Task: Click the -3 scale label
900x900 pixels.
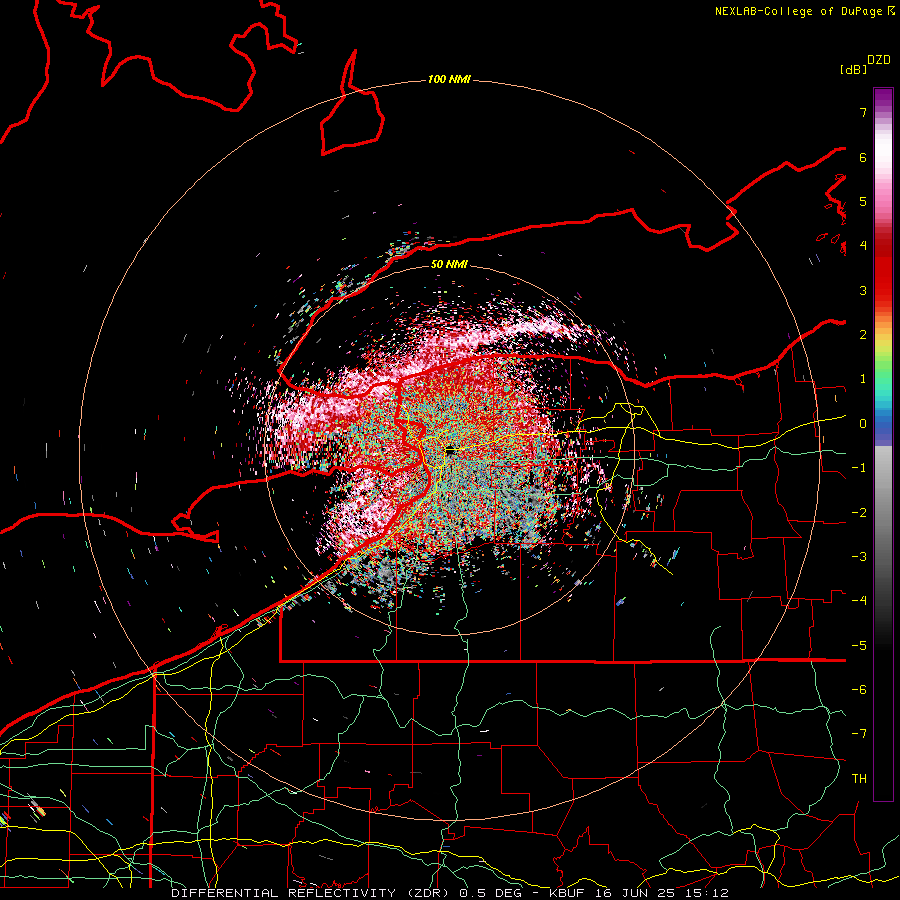Action: (859, 557)
